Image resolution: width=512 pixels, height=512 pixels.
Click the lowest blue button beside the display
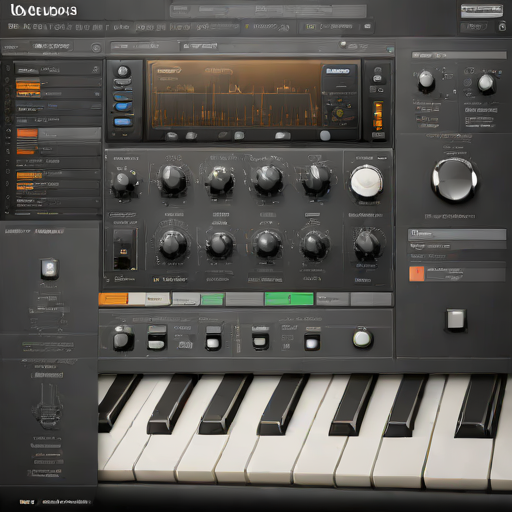tap(123, 122)
